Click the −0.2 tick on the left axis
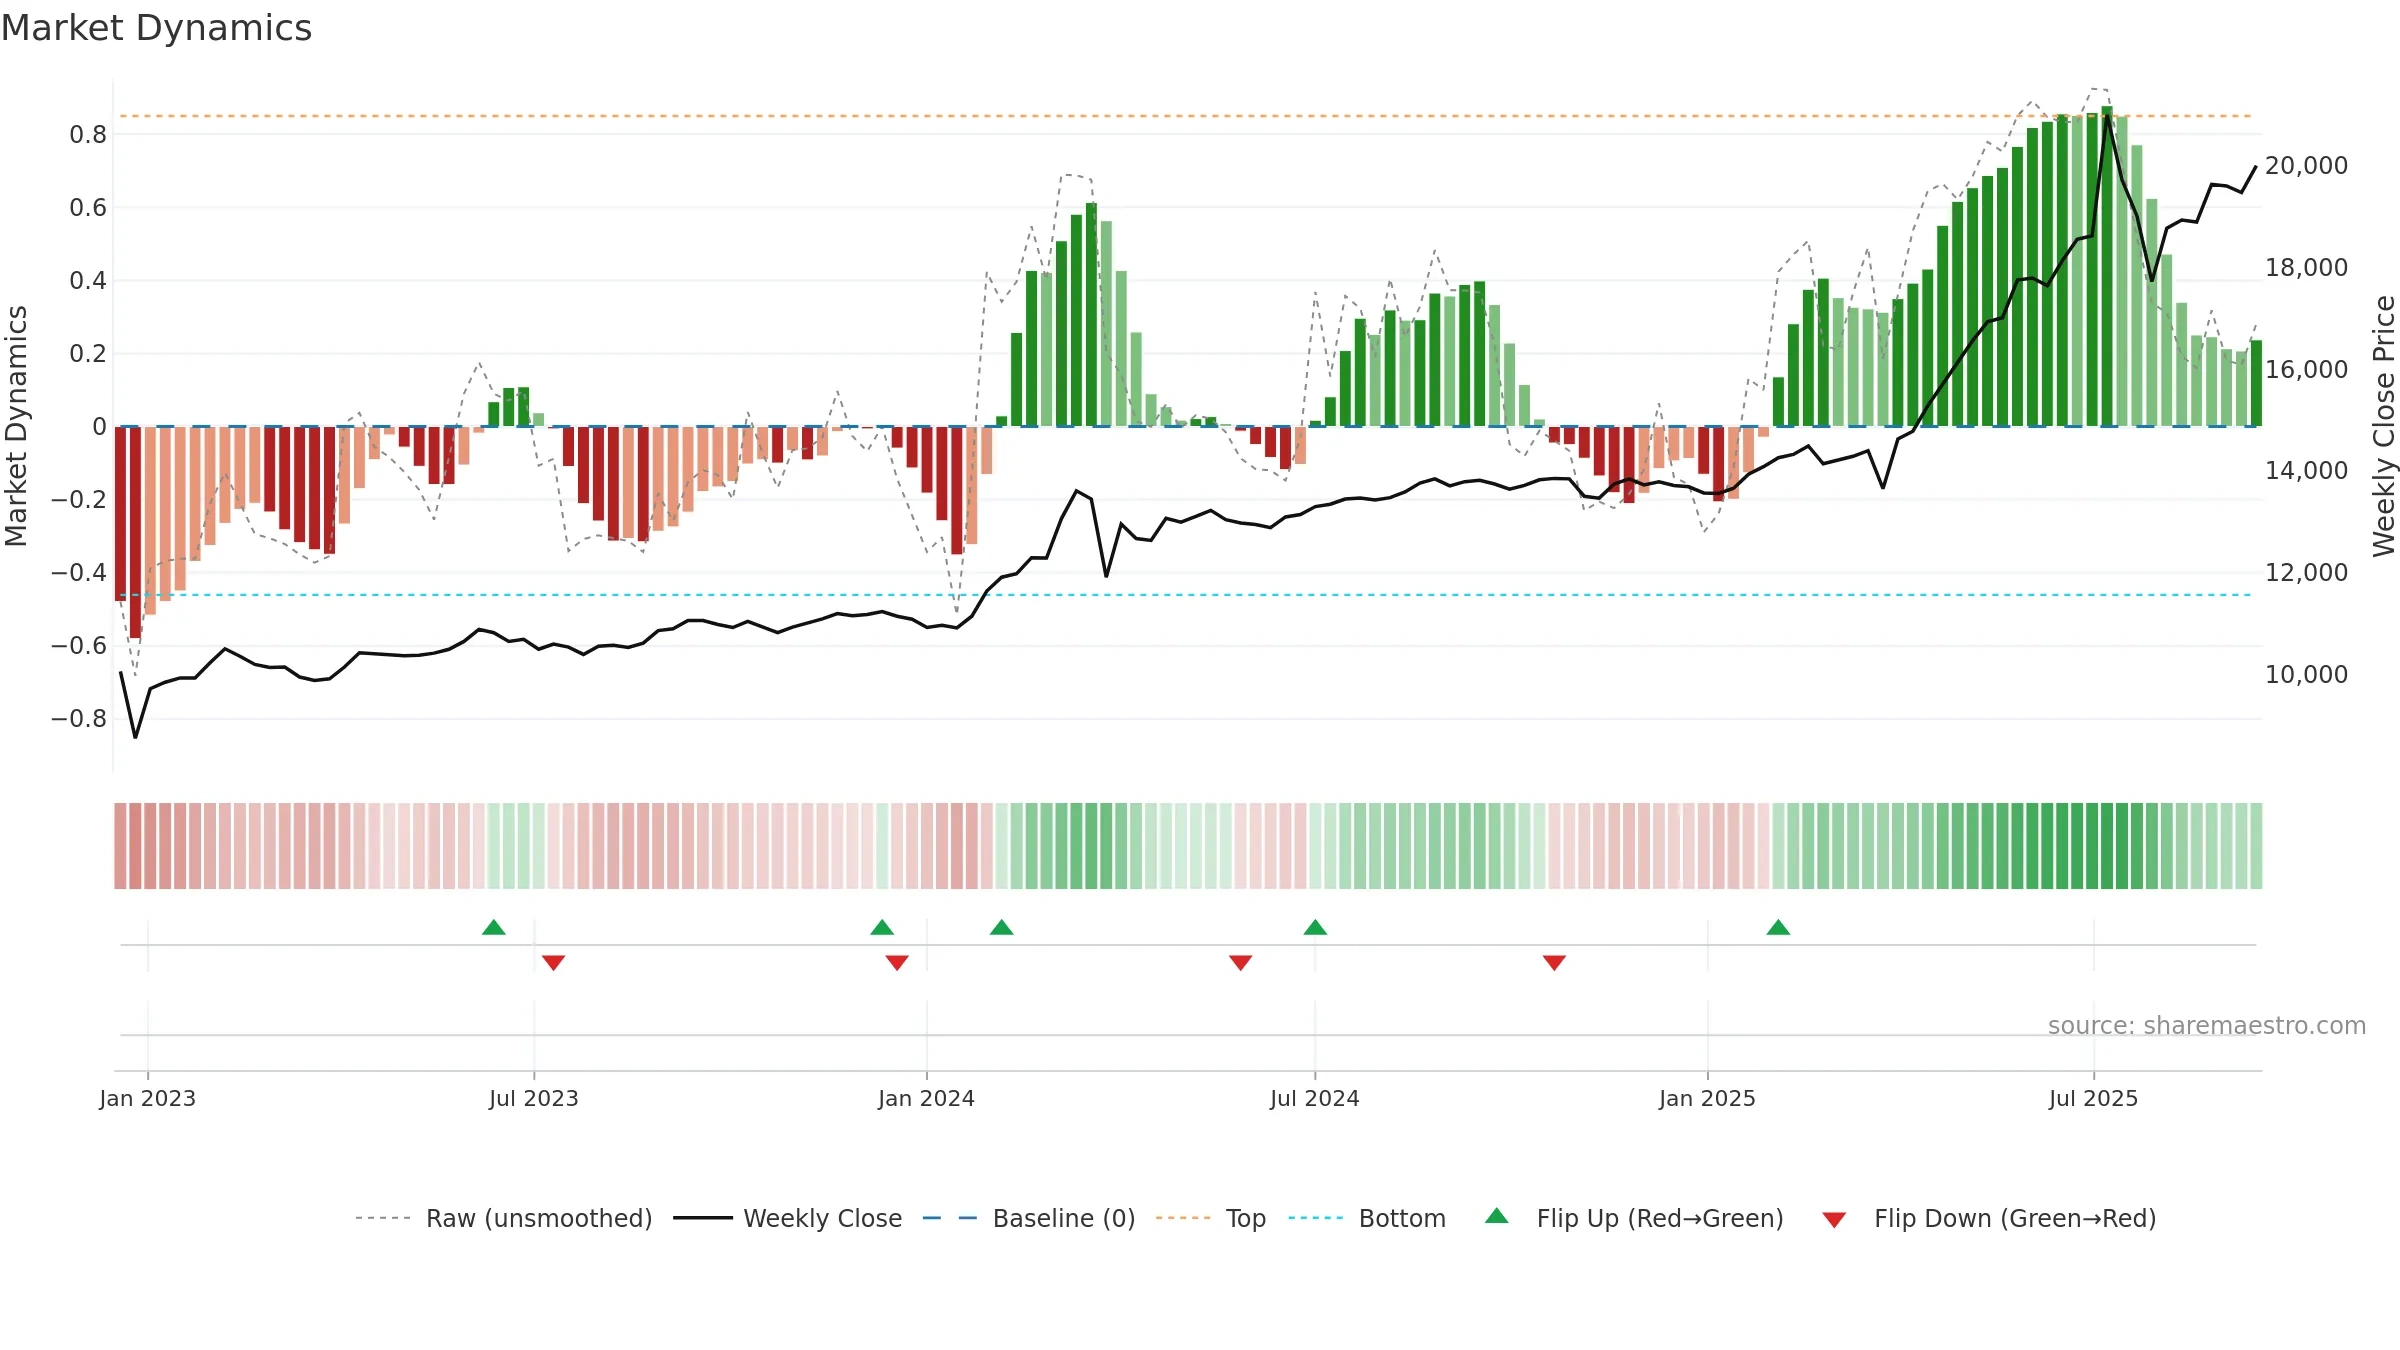 coord(79,500)
